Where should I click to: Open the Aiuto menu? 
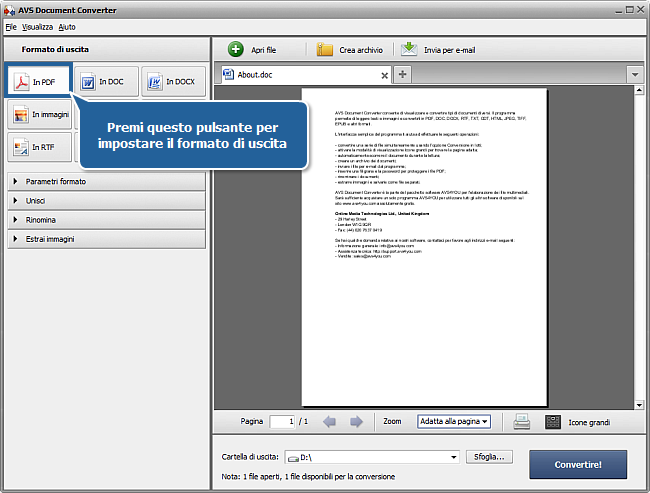[x=67, y=27]
